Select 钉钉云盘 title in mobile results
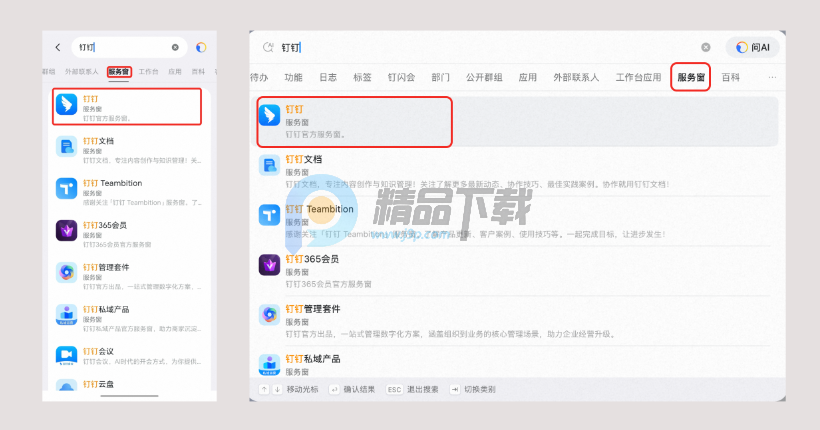The image size is (820, 430). [98, 384]
